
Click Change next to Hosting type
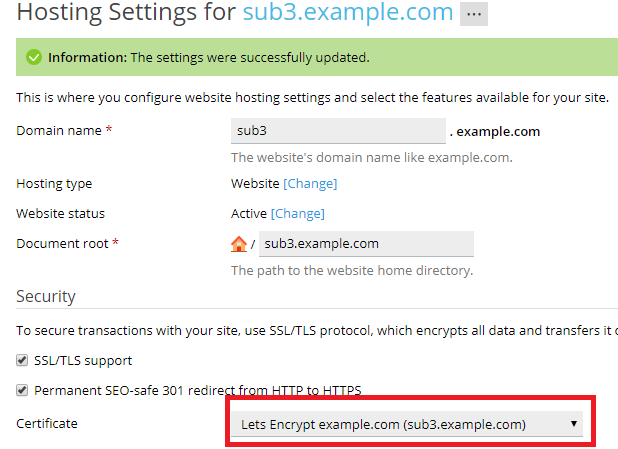pos(310,184)
